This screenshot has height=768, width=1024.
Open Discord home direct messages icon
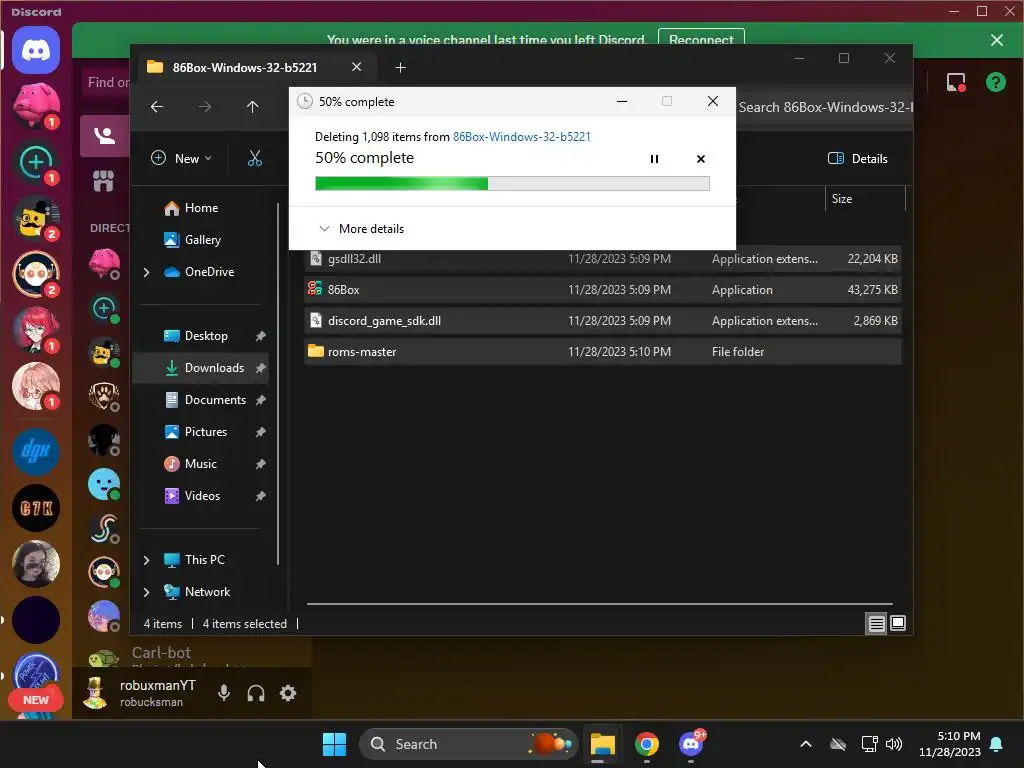[36, 50]
